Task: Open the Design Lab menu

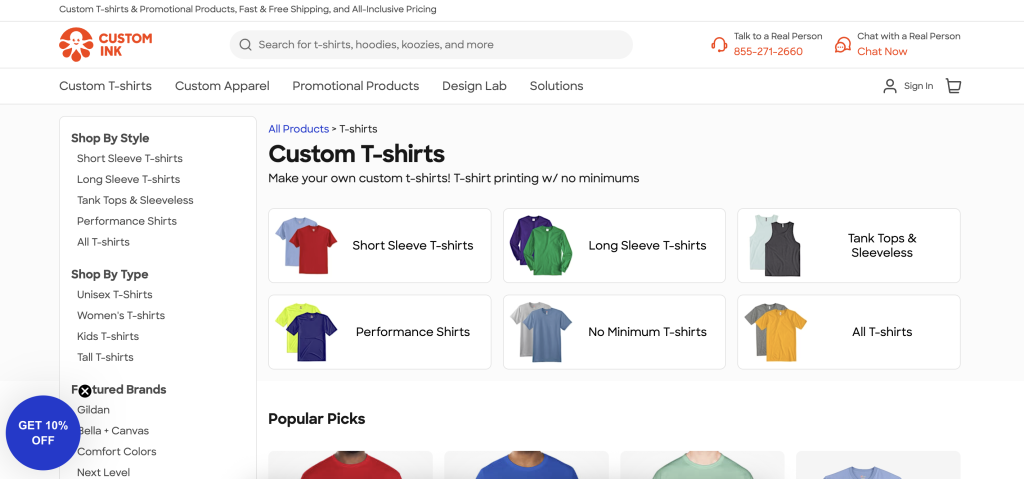Action: pos(474,86)
